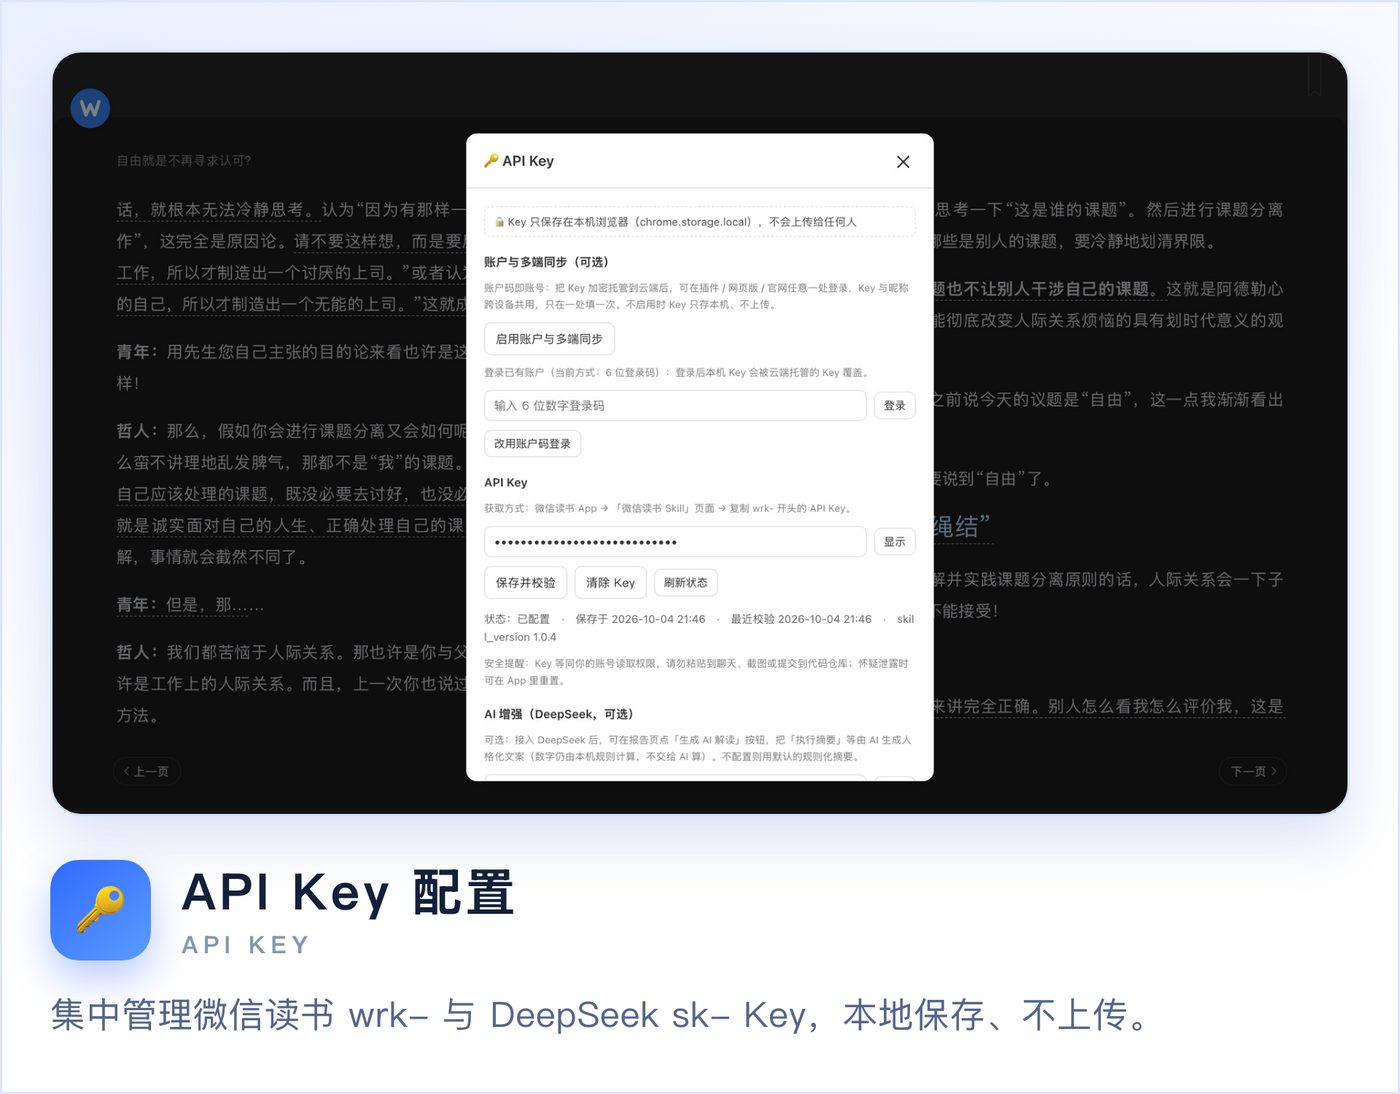Click 保存并校验 to save the key
Screen dimensions: 1400x1094
(x=526, y=583)
